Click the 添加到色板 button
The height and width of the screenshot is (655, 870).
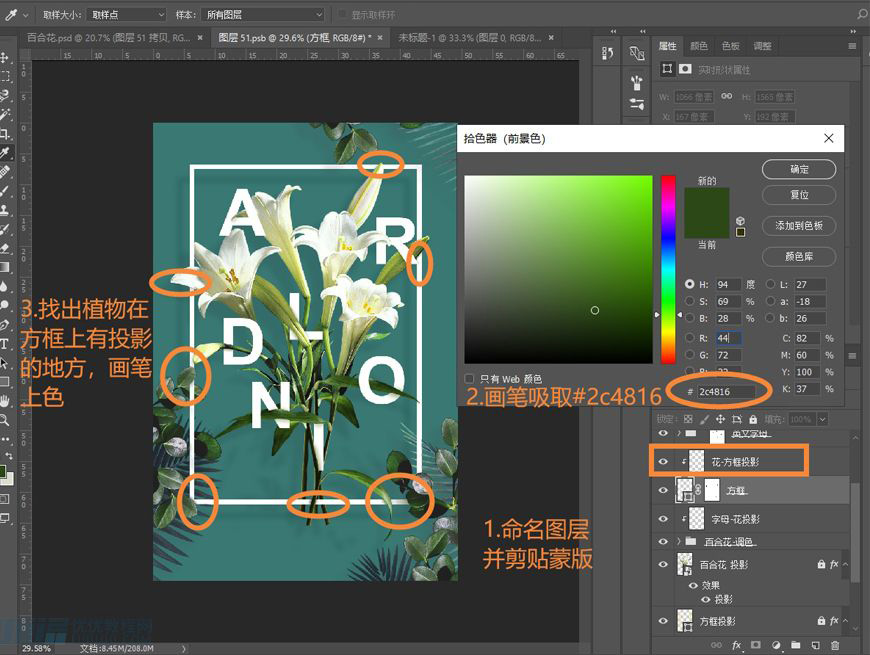pyautogui.click(x=797, y=226)
